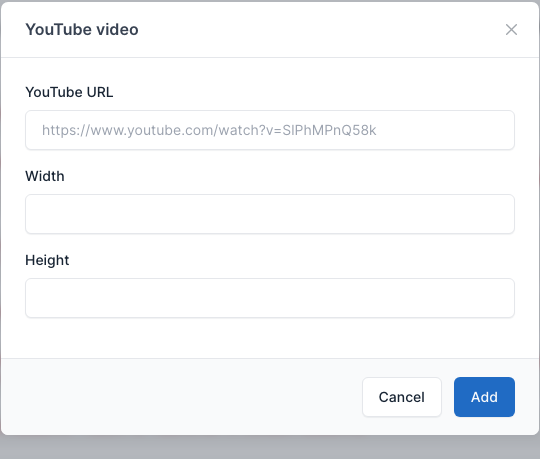540x459 pixels.
Task: Click the blue Add button
Action: click(x=484, y=397)
